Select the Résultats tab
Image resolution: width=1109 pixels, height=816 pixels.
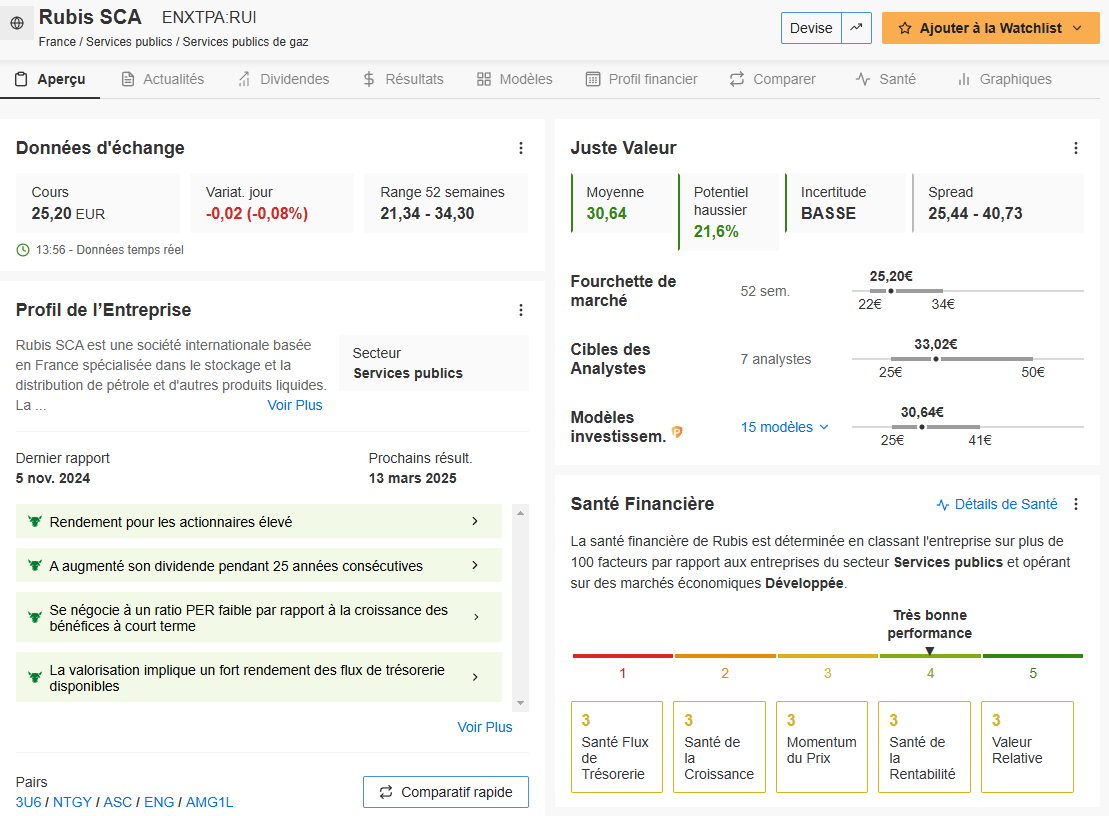pos(403,79)
